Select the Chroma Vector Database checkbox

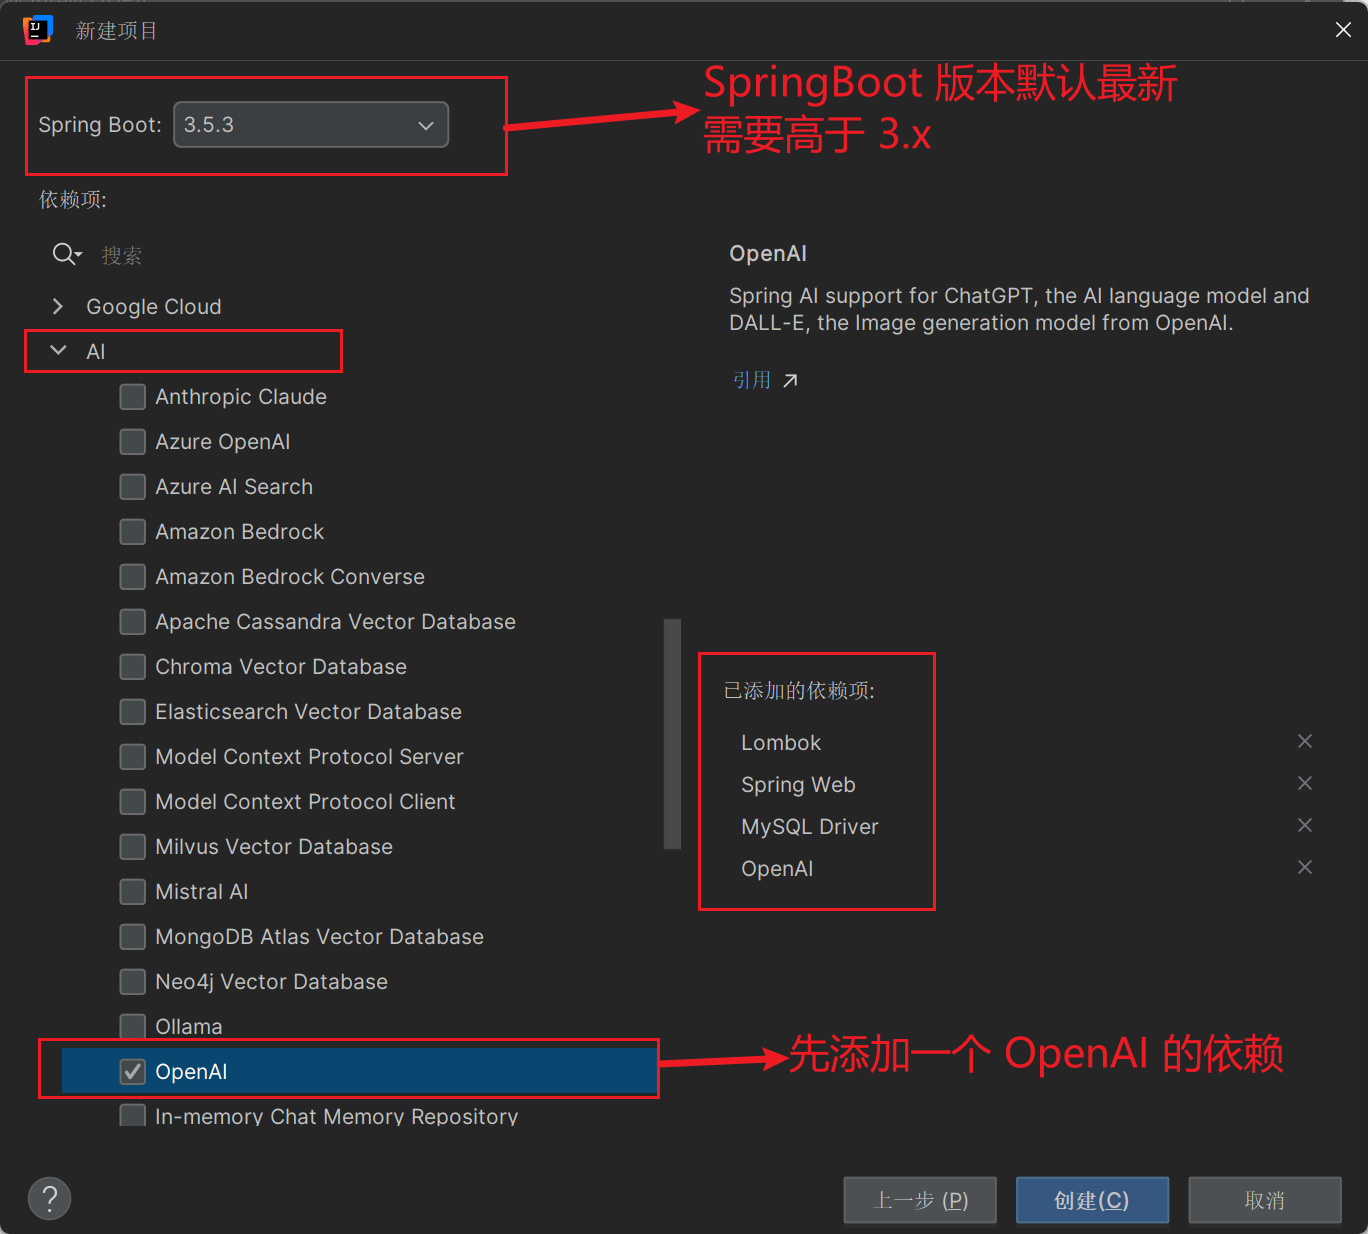tap(132, 667)
